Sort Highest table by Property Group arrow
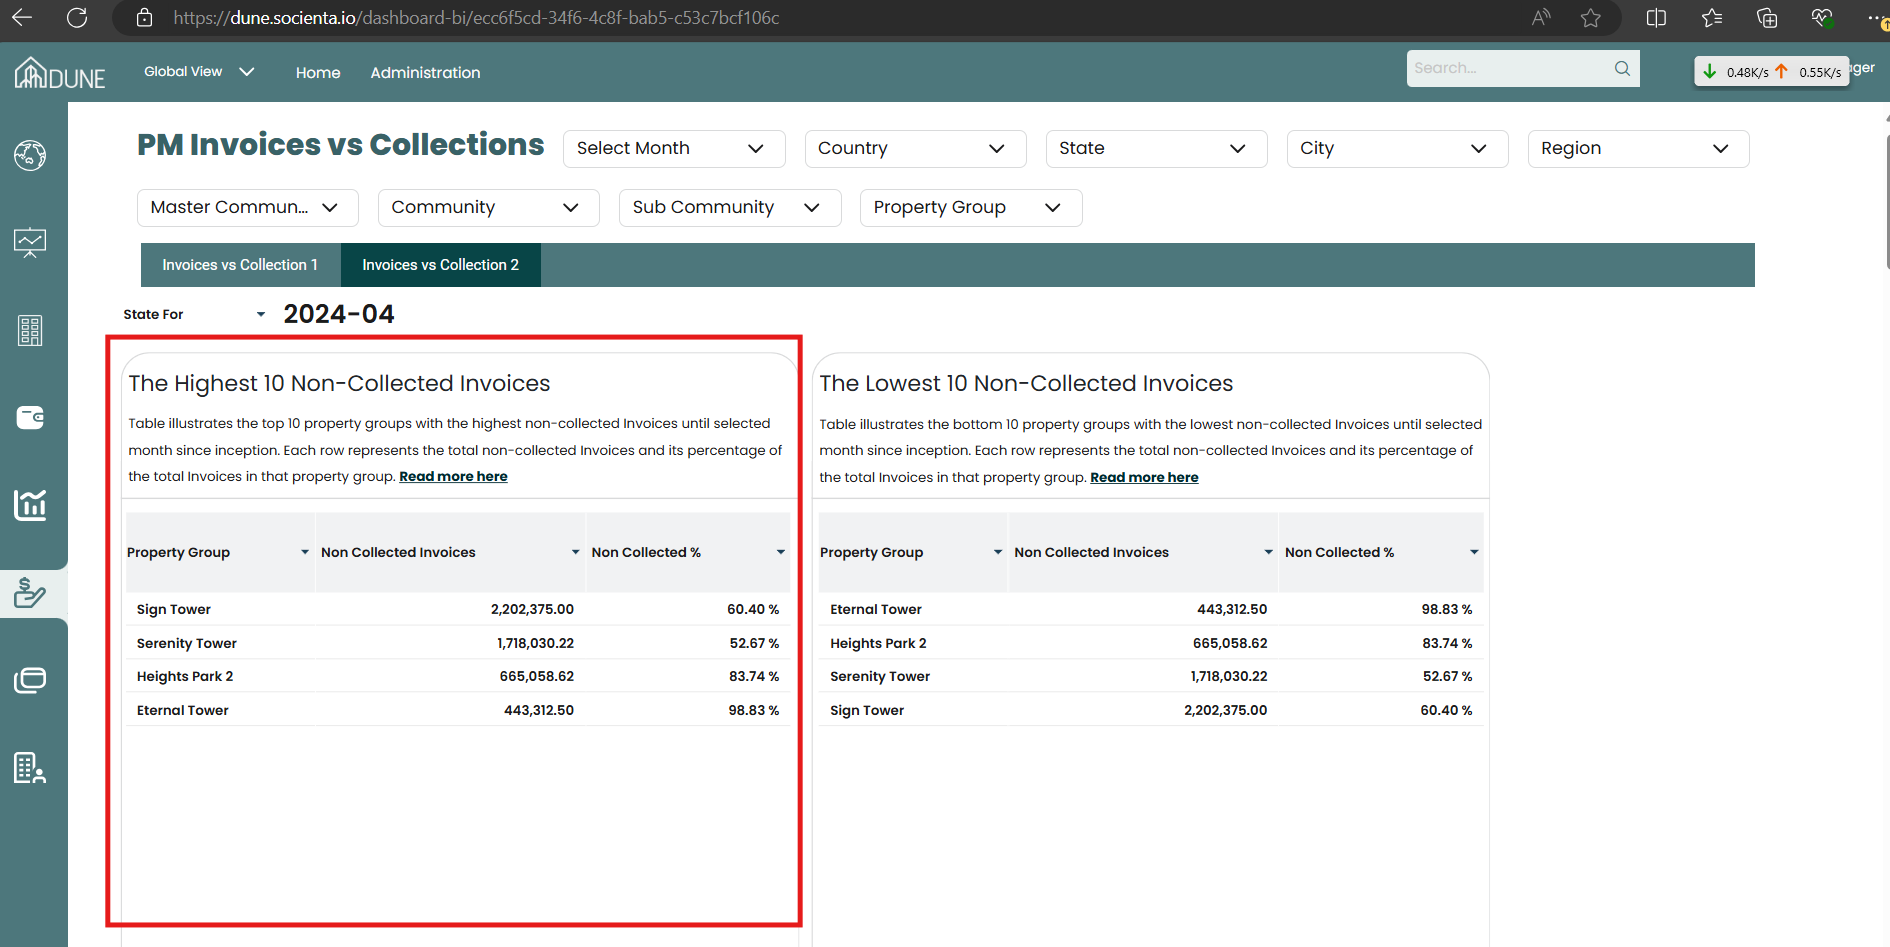This screenshot has height=947, width=1890. coord(305,552)
